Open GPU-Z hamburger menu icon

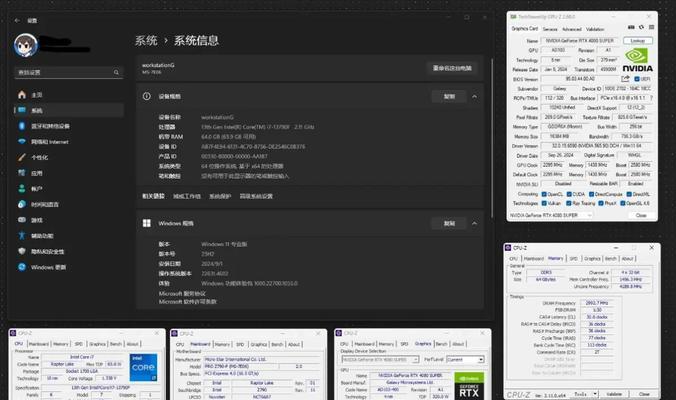pos(651,27)
